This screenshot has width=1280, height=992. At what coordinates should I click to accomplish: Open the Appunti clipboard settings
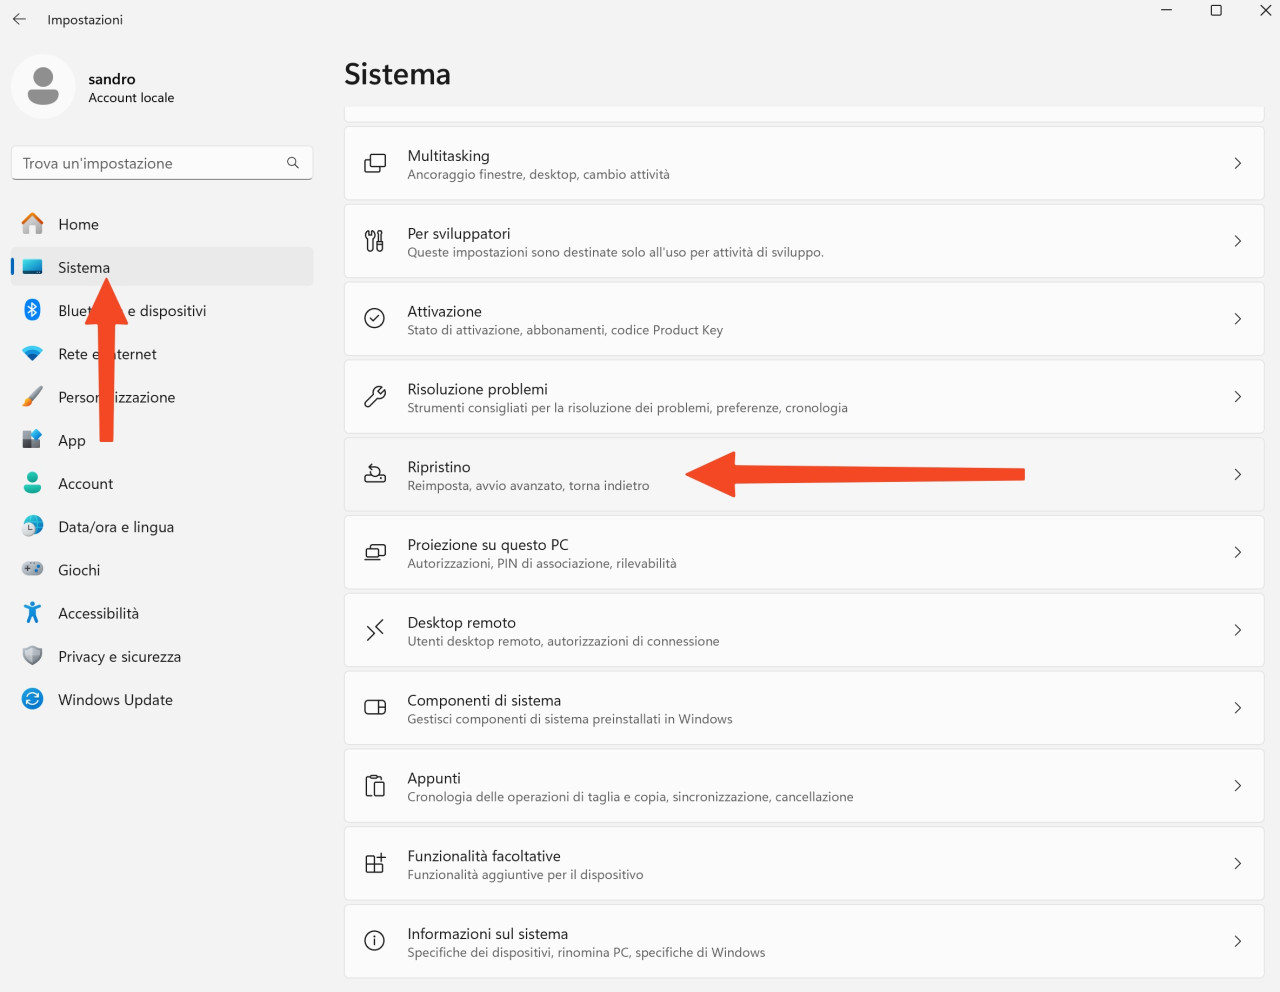[x=804, y=786]
